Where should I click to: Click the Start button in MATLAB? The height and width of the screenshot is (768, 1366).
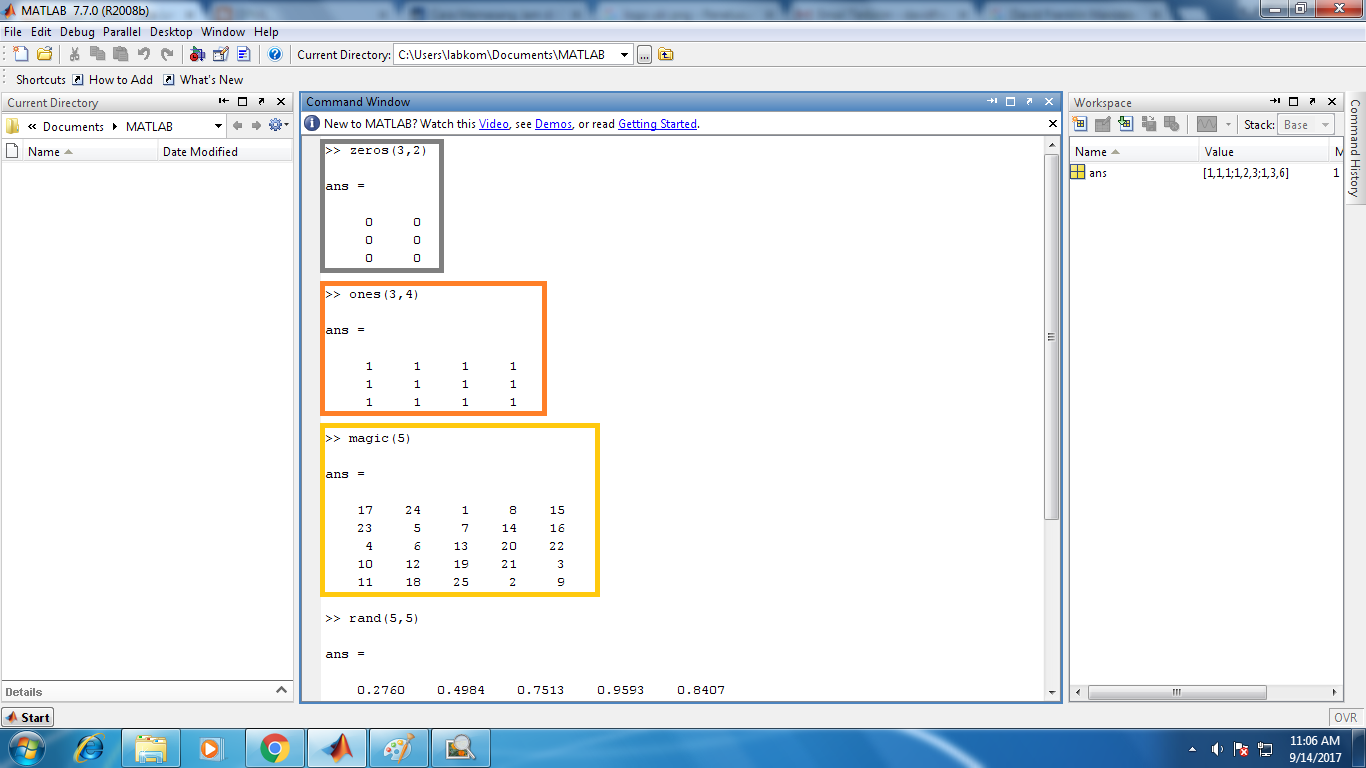point(27,717)
